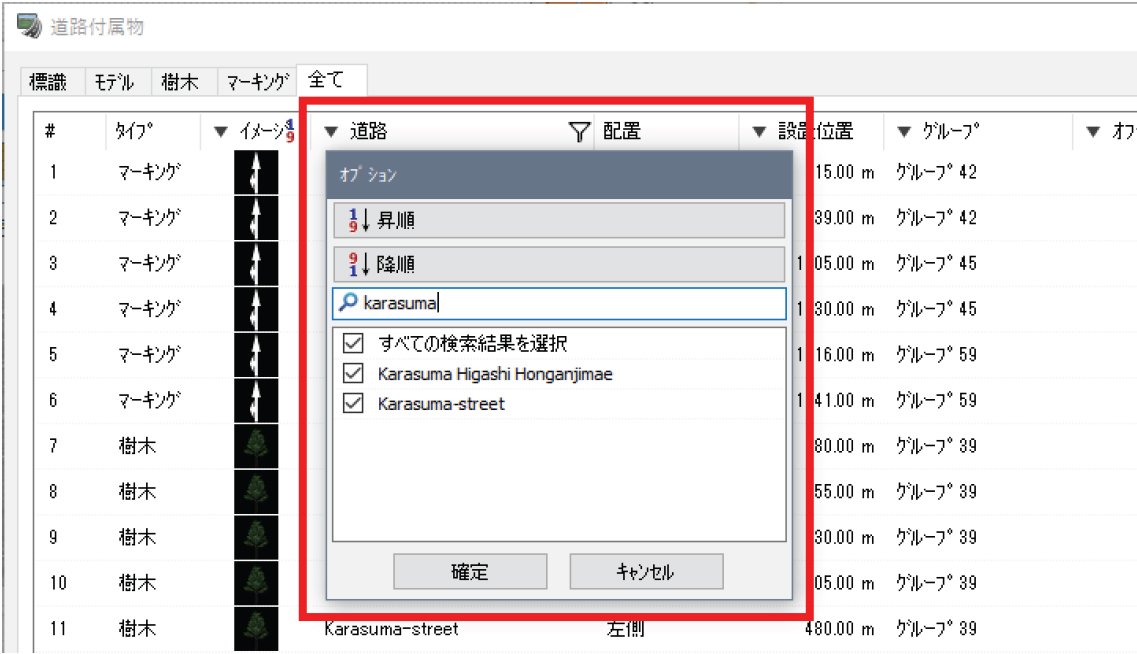Open the 道路 column dropdown arrow
The height and width of the screenshot is (654, 1137).
(x=331, y=132)
